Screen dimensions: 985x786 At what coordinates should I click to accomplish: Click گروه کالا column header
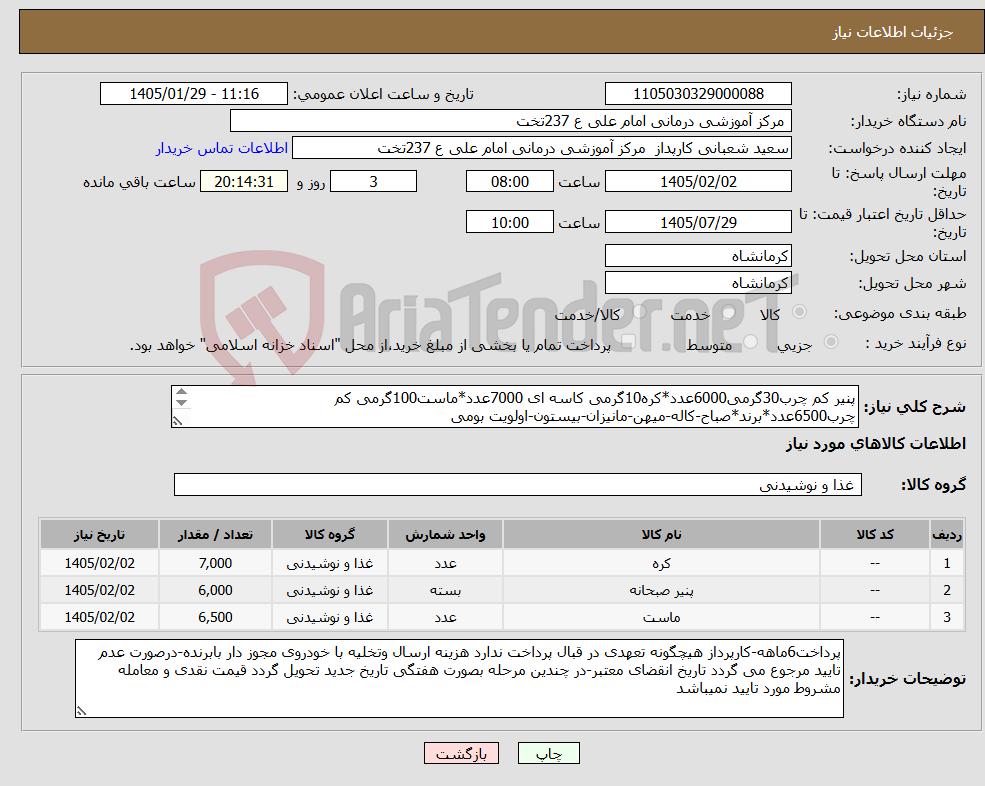[x=329, y=535]
